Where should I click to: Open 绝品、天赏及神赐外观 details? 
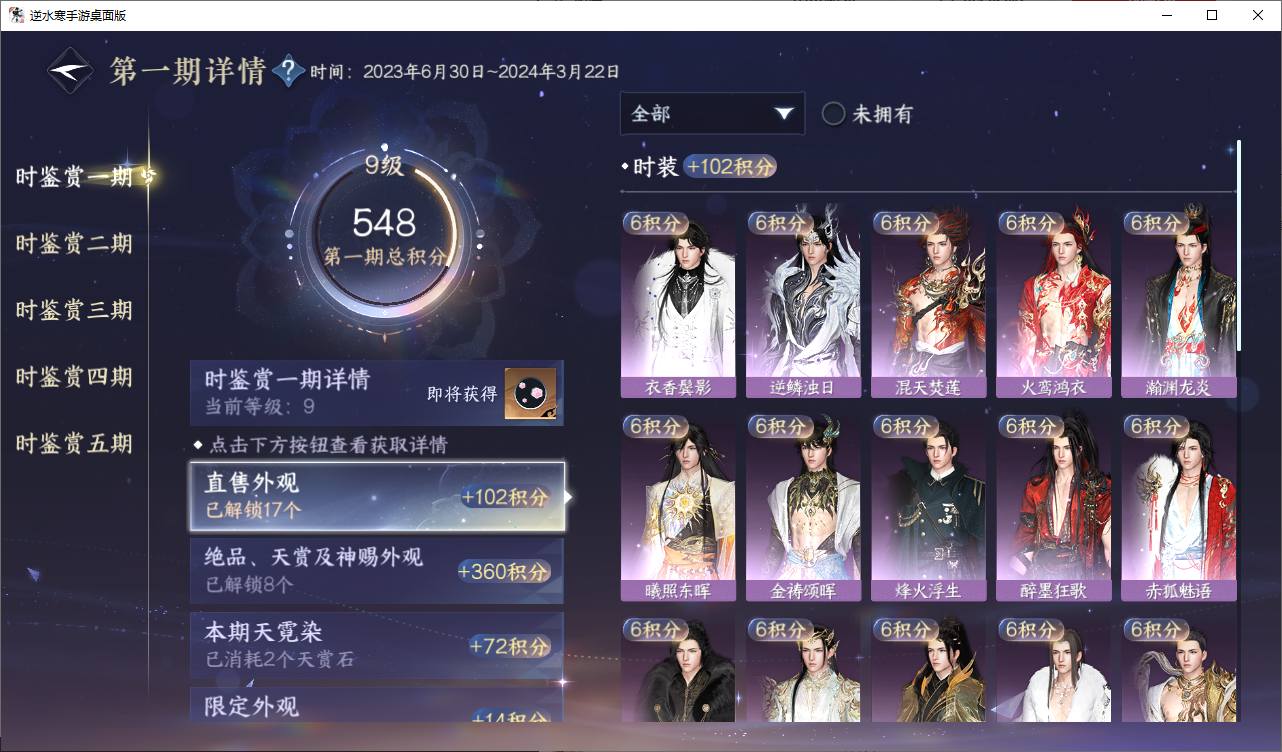[x=377, y=570]
